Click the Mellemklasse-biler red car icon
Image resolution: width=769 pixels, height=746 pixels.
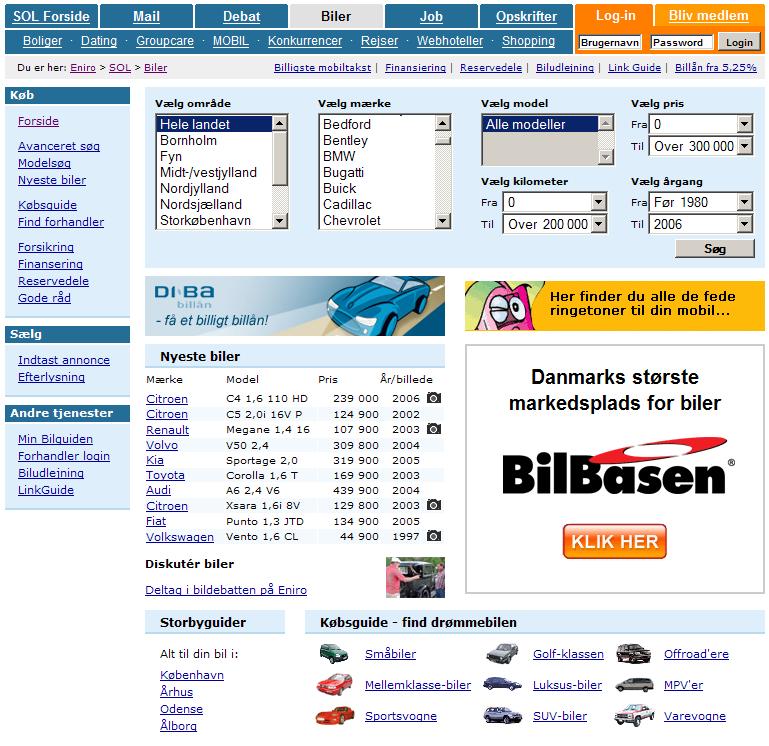click(x=334, y=684)
